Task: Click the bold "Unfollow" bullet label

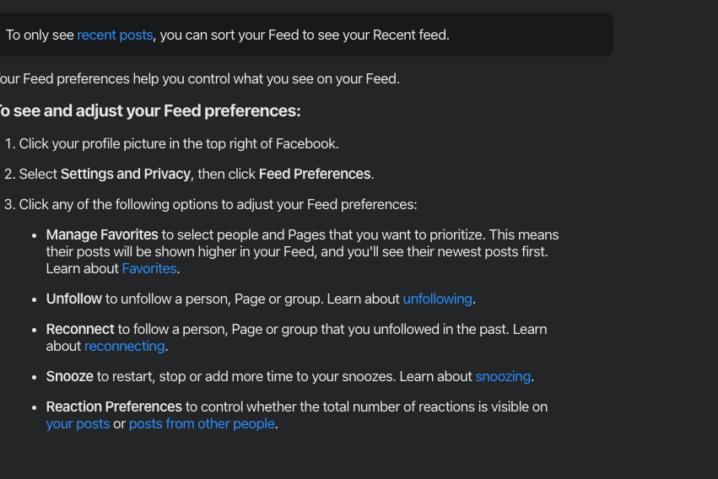Action: (x=74, y=299)
